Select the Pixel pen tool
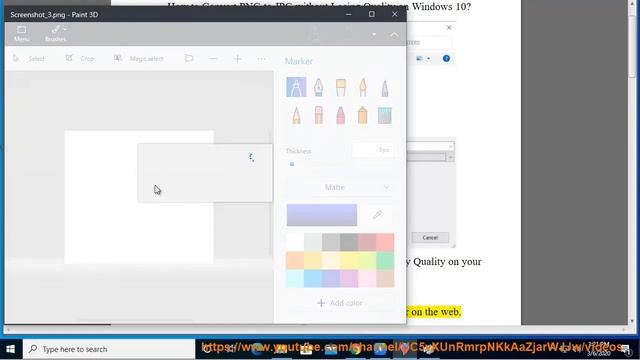Screen dimensions: 640x360 (384, 87)
